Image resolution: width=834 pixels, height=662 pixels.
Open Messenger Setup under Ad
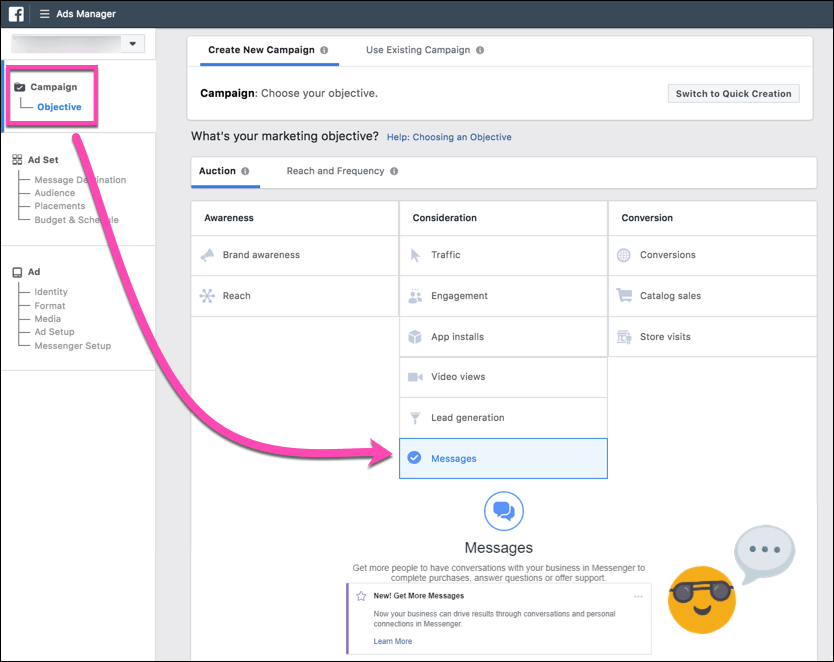[73, 346]
